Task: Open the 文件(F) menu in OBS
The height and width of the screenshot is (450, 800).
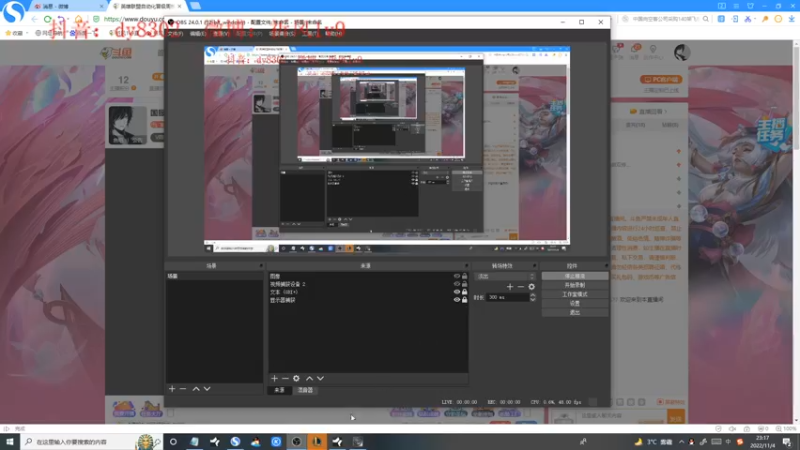Action: click(x=175, y=34)
